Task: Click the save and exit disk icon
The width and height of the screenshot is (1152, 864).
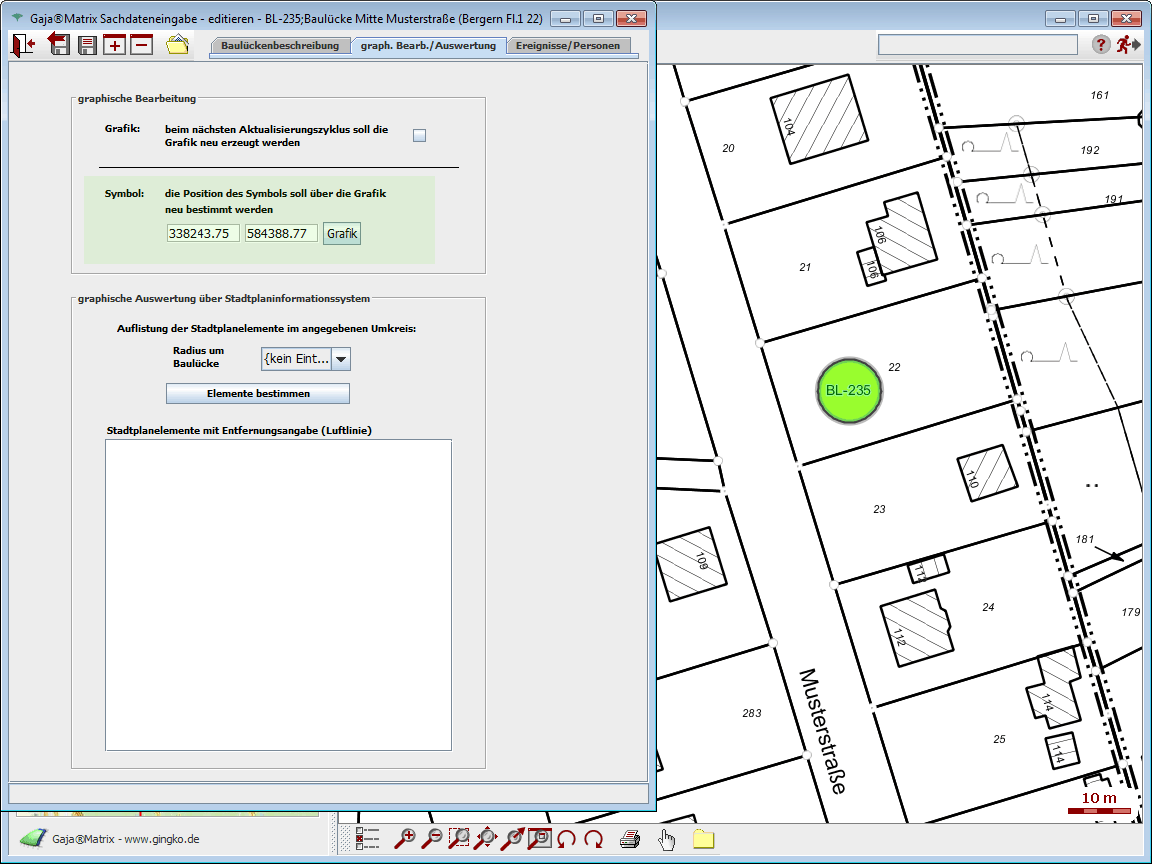Action: coord(59,44)
